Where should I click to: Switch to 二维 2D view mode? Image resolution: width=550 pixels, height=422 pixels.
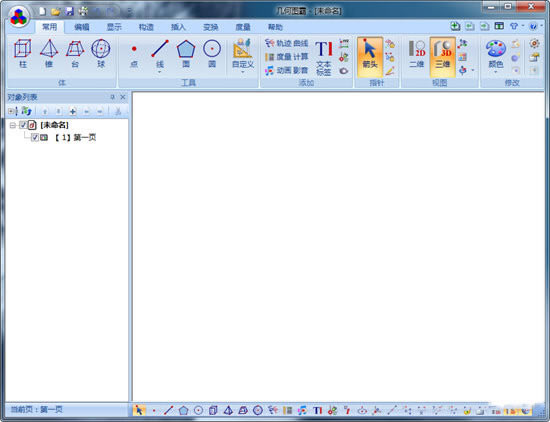417,55
